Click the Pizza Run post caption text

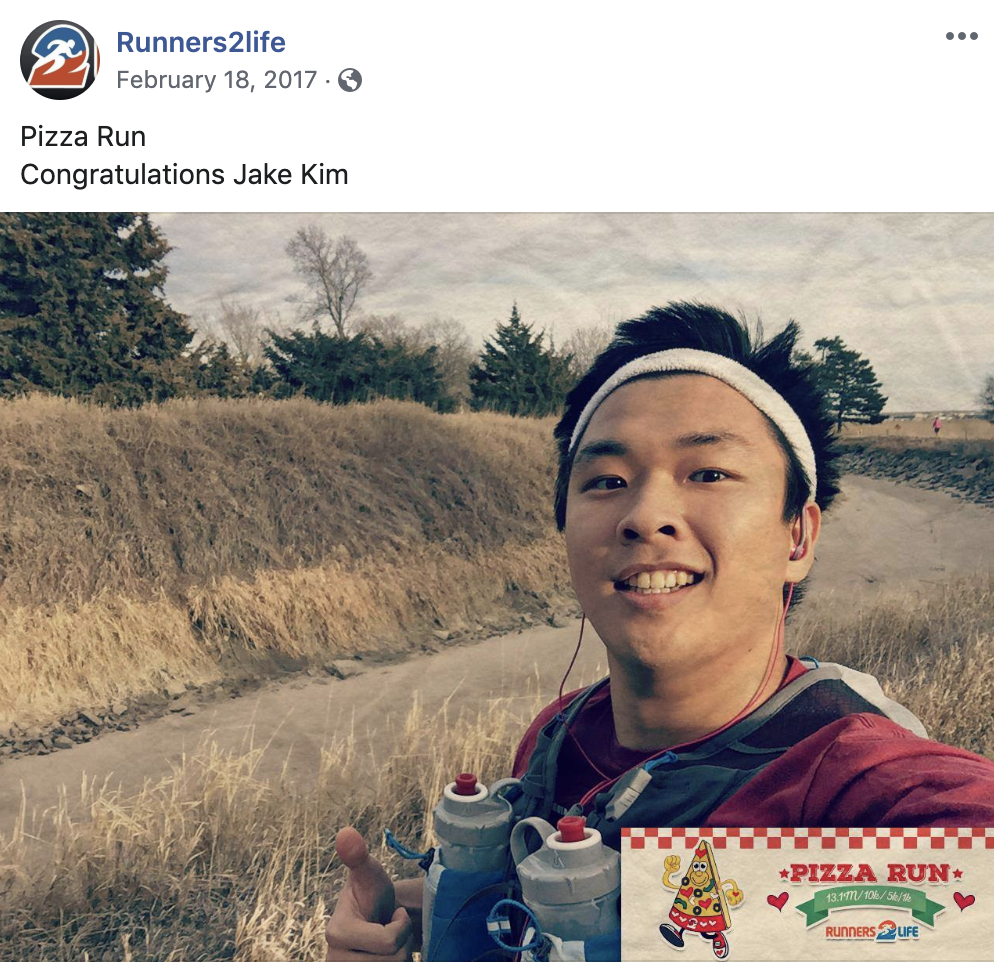point(83,136)
